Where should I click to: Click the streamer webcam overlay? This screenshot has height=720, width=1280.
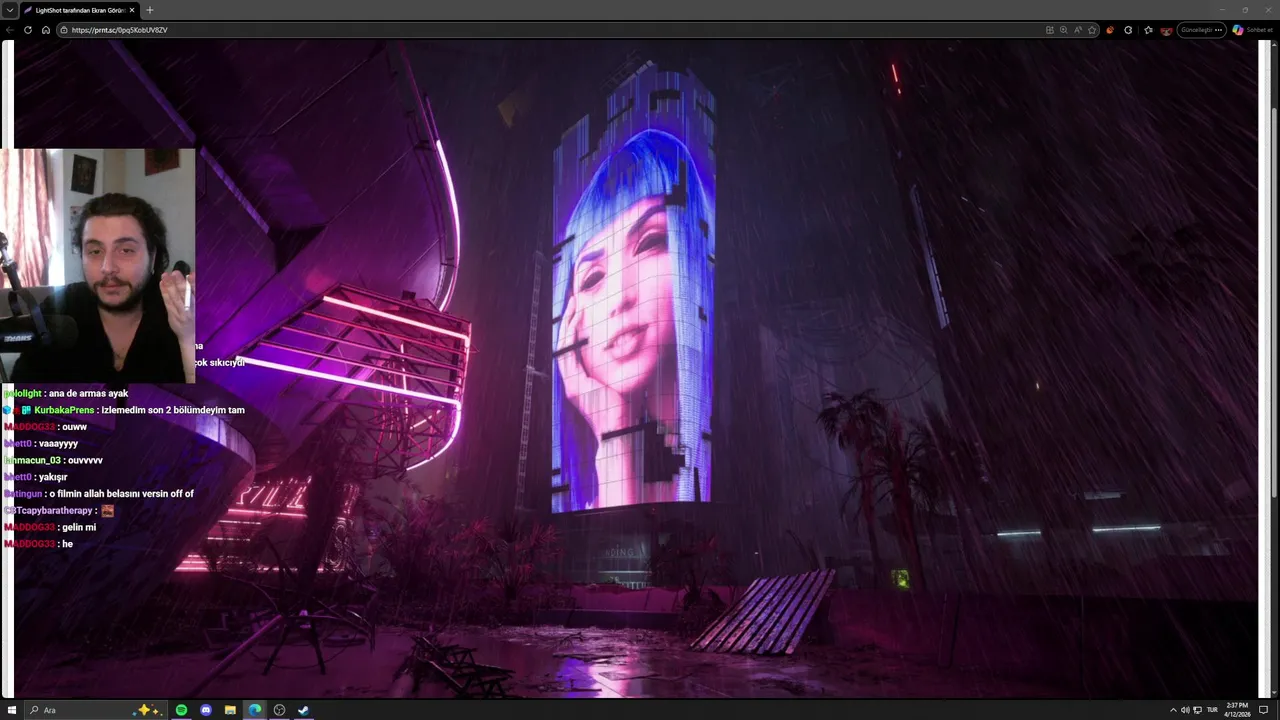tap(98, 266)
